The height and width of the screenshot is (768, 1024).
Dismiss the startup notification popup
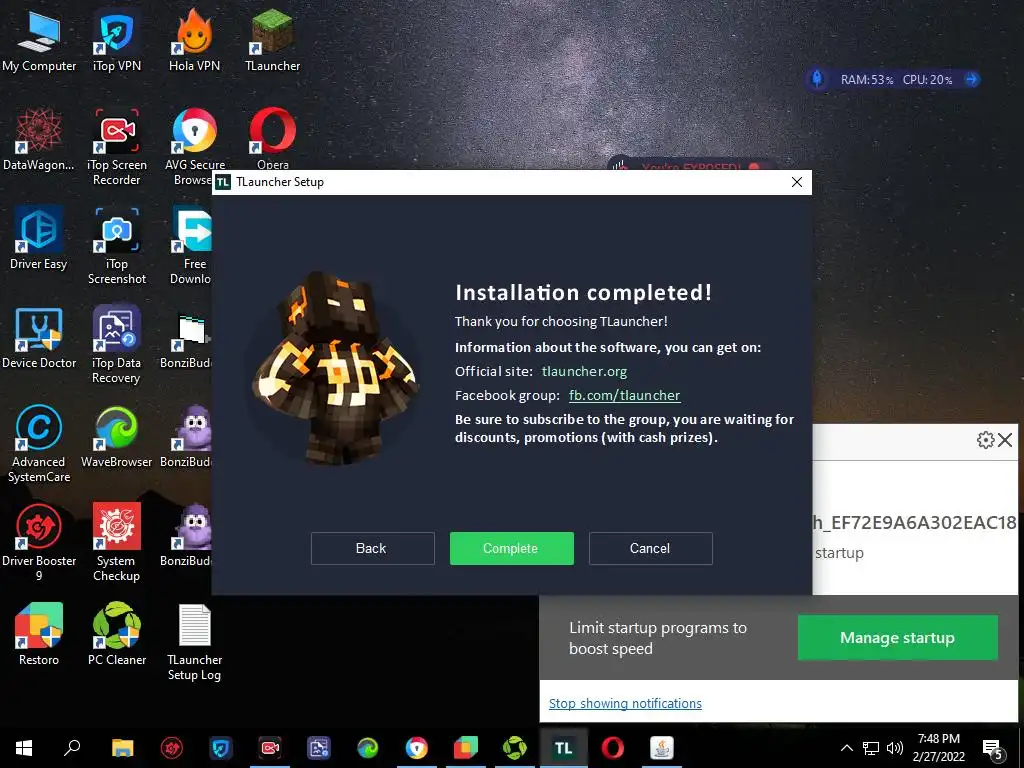(1006, 440)
